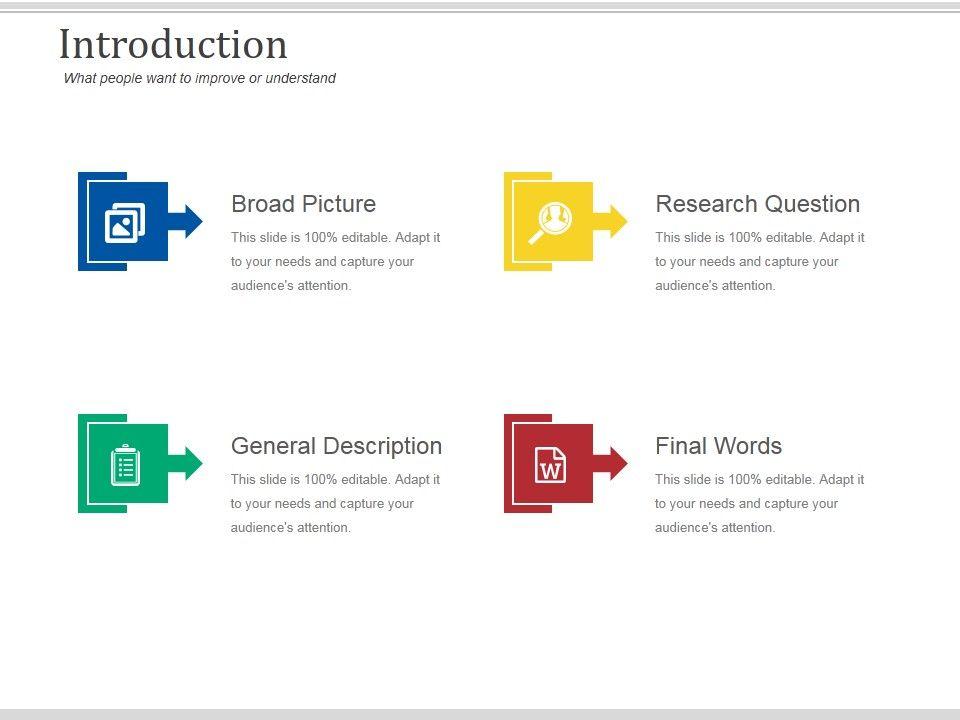Select the 'General Description' heading

[336, 446]
